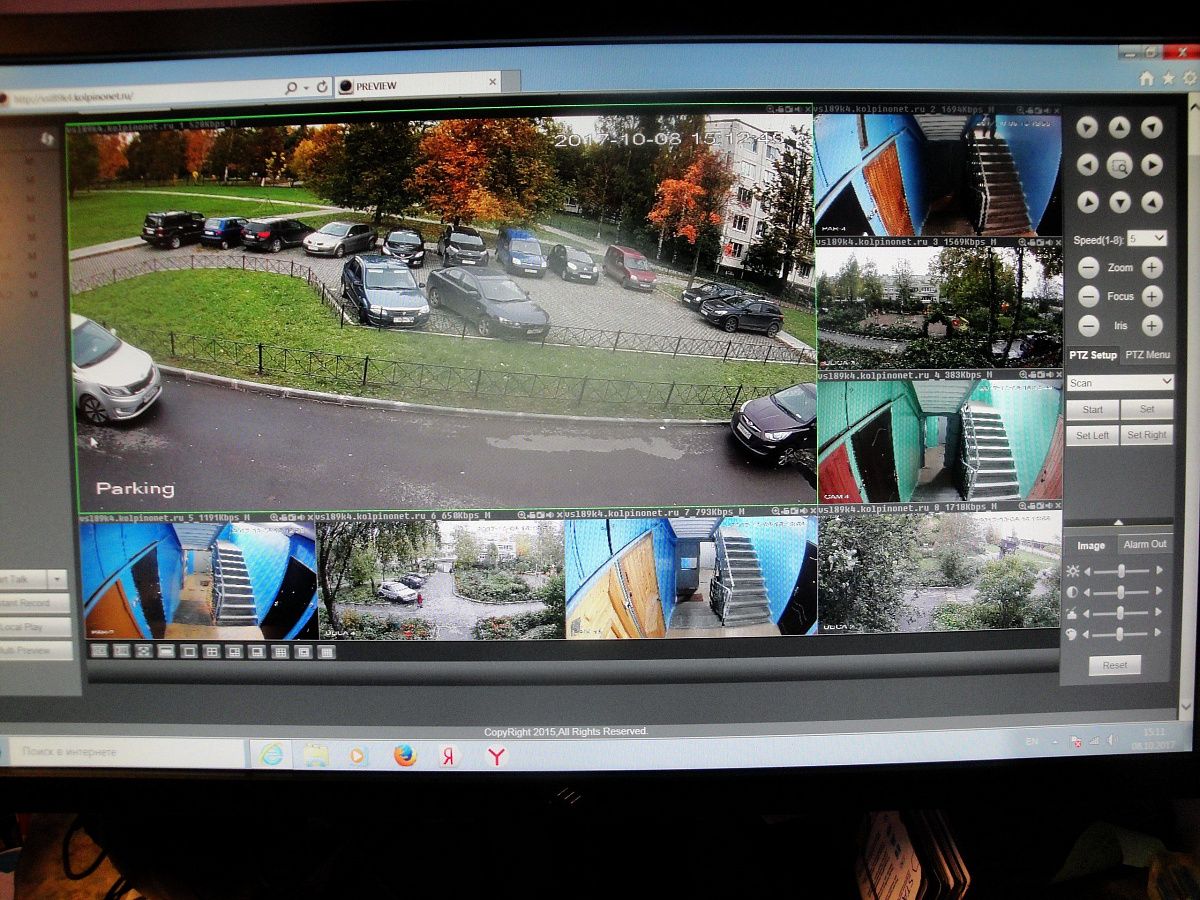Adjust the brightness slider handle

[x=1122, y=570]
